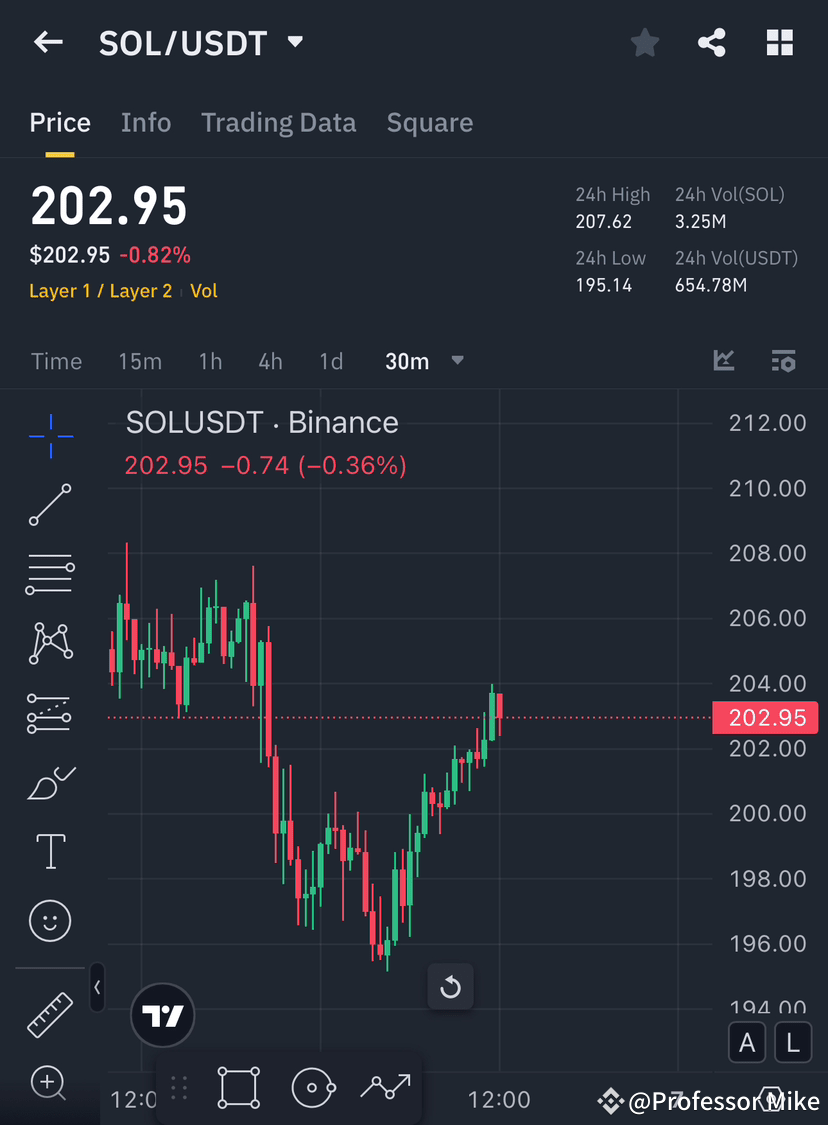Open the chart share options
The image size is (828, 1125).
click(712, 42)
